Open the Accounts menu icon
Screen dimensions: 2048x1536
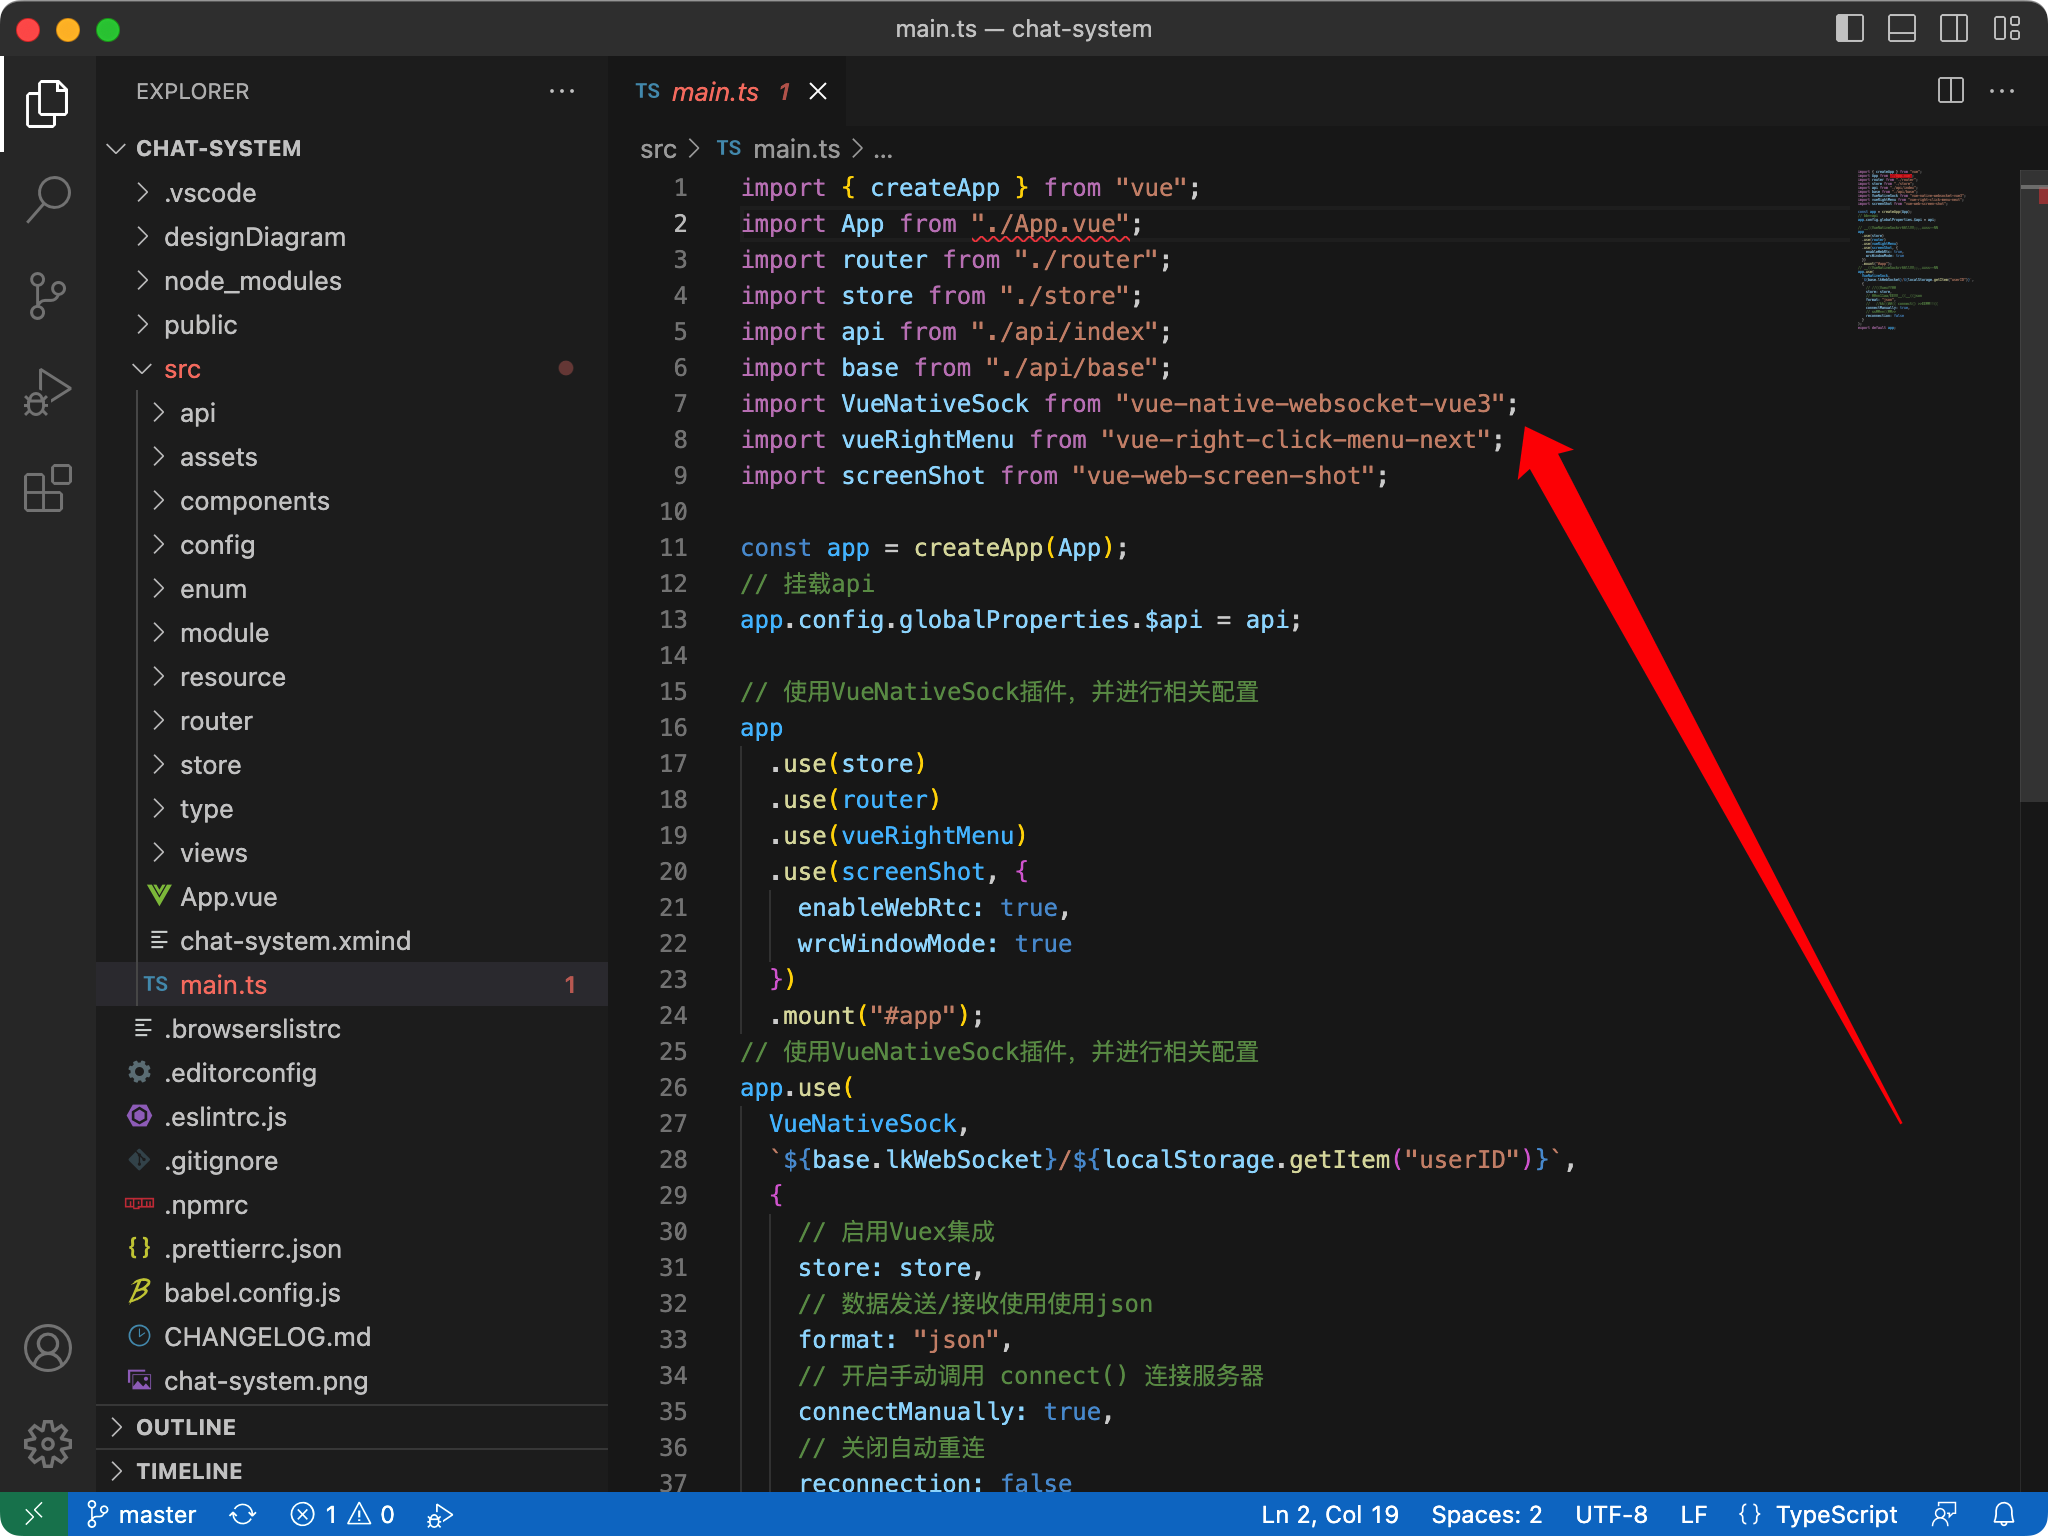pos(47,1348)
